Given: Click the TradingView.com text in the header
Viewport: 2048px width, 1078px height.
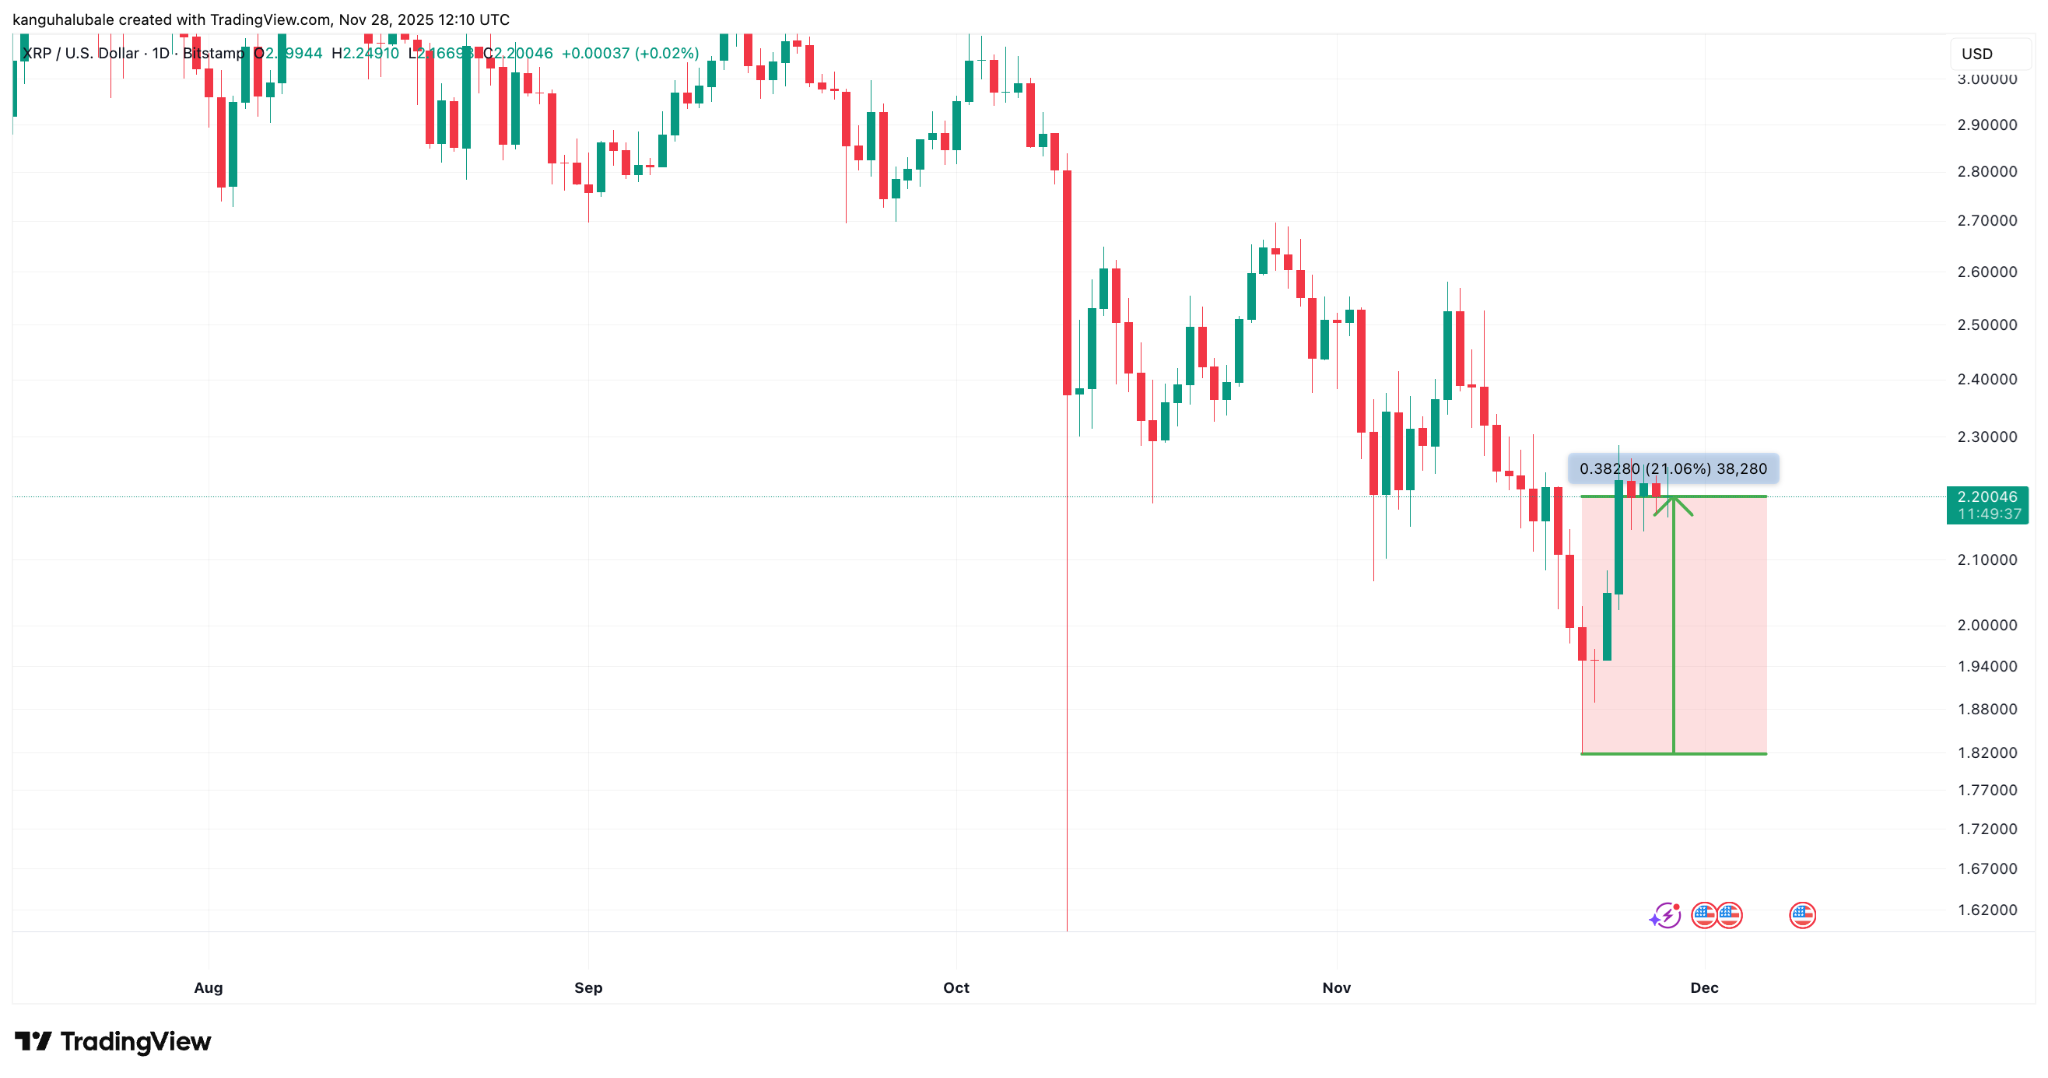Looking at the screenshot, I should tap(268, 19).
